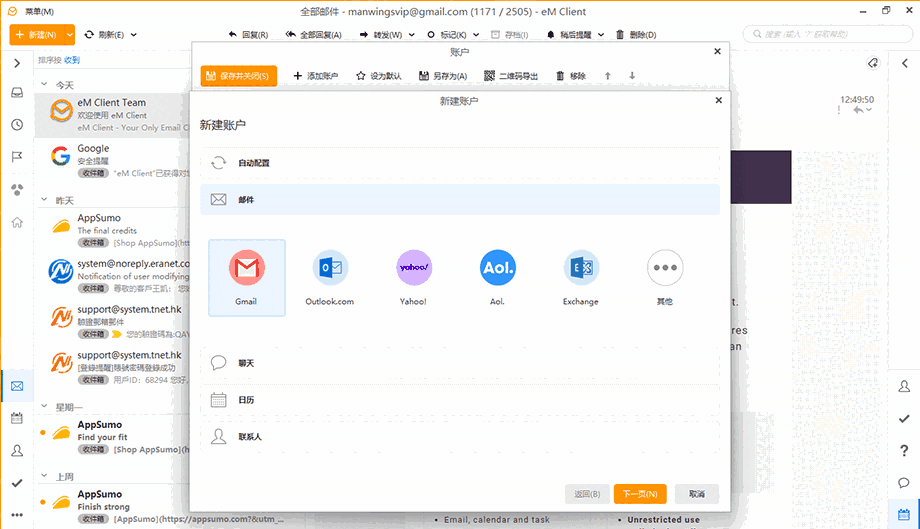The height and width of the screenshot is (529, 920).
Task: Collapse the 星期一 Monday group
Action: [44, 406]
